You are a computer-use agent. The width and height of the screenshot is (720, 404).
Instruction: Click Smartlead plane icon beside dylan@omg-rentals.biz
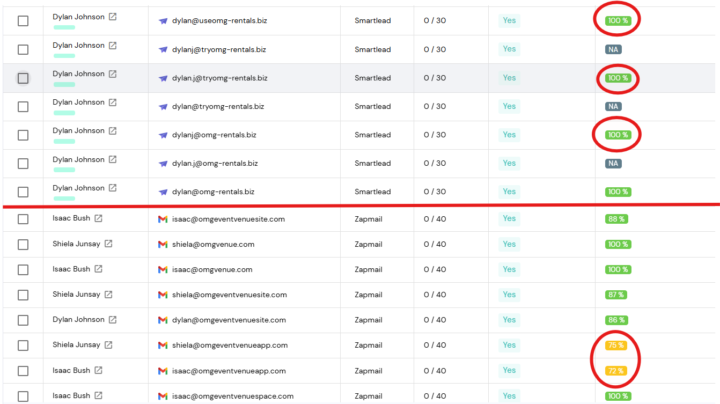click(x=163, y=192)
